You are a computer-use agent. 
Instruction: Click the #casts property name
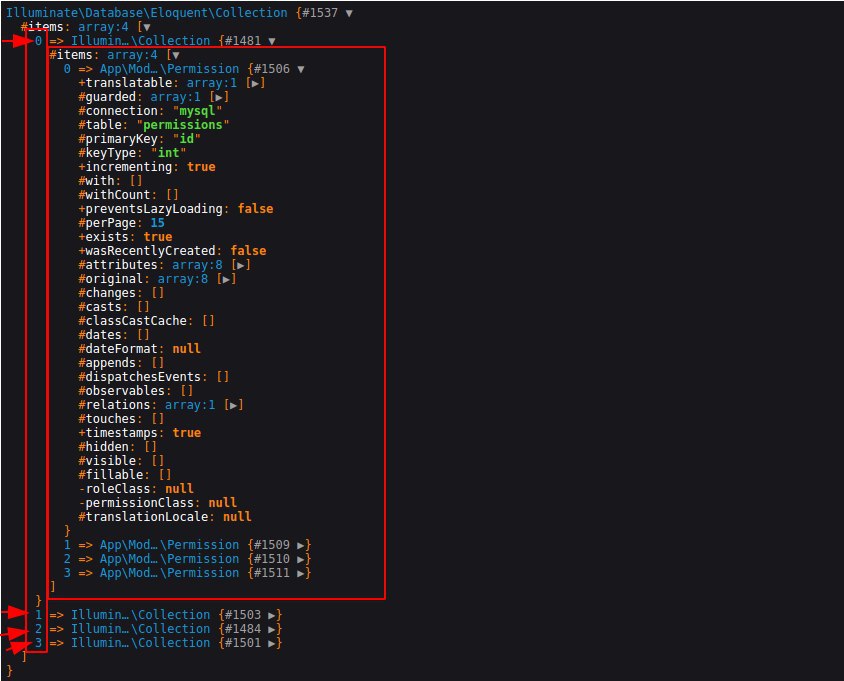coord(100,307)
